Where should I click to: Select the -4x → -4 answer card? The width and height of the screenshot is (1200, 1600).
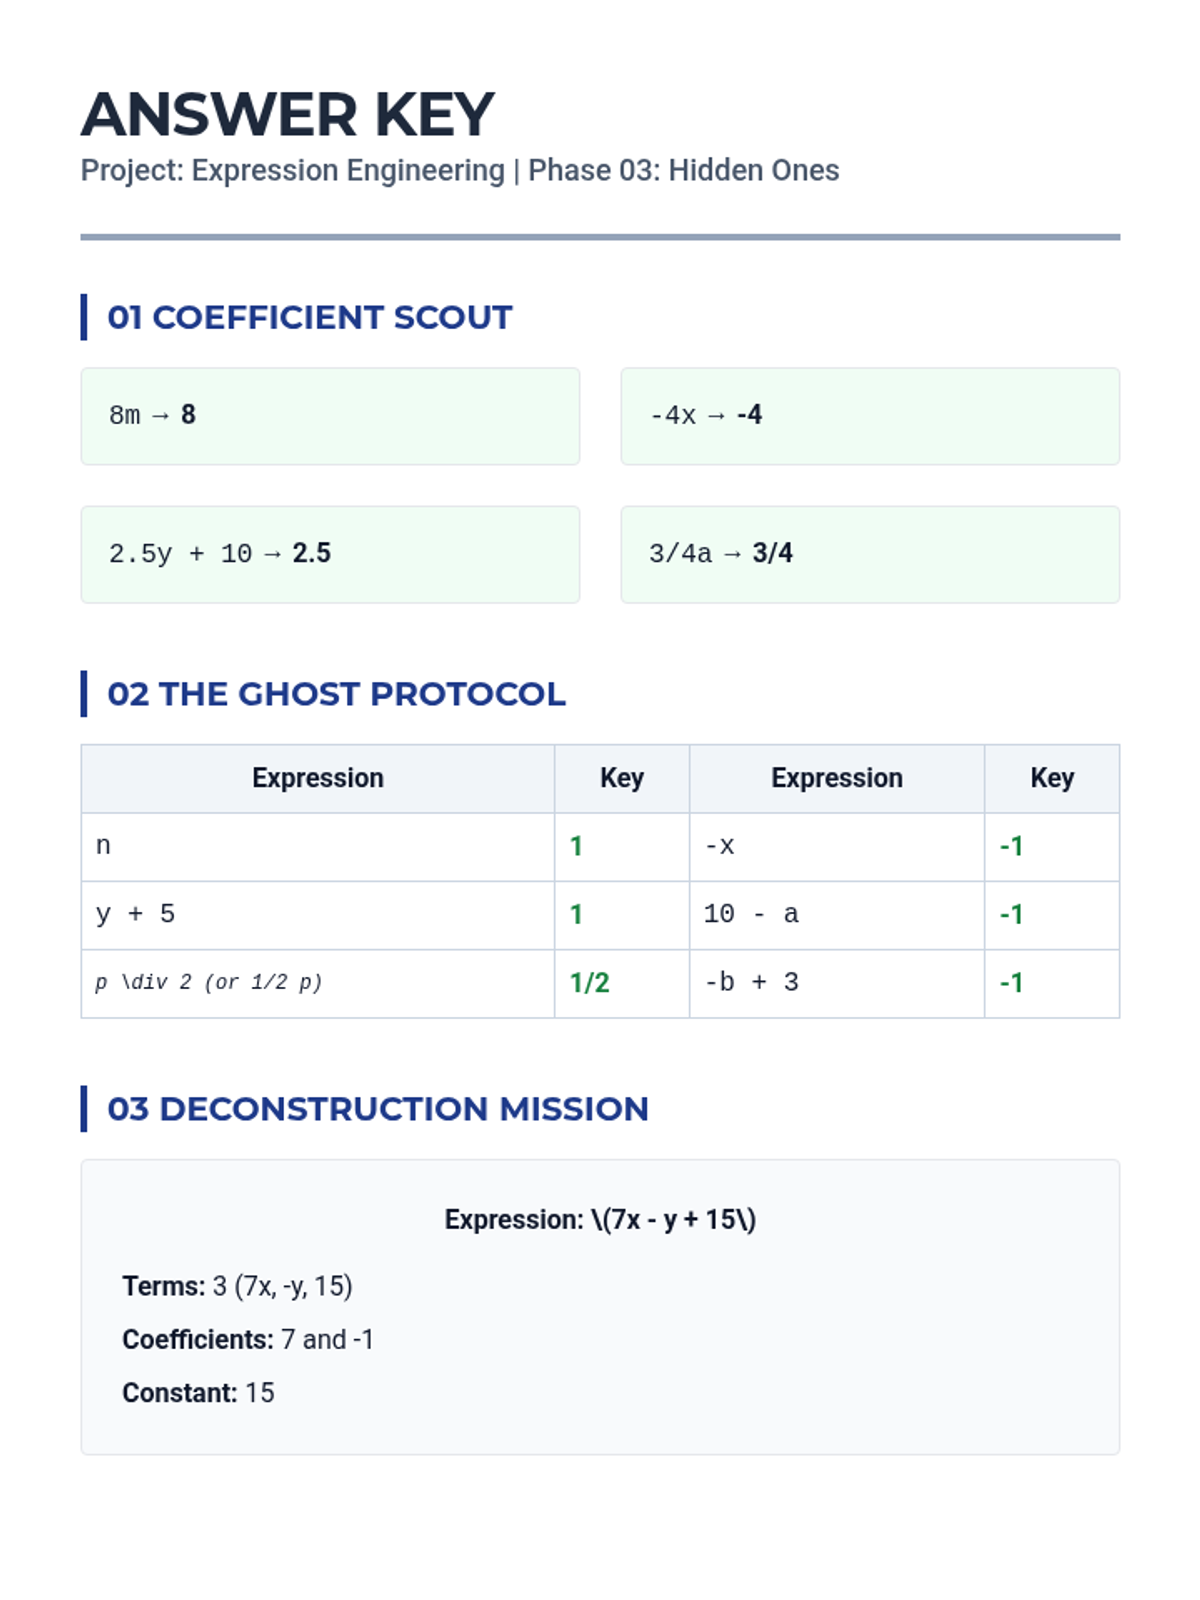(870, 416)
